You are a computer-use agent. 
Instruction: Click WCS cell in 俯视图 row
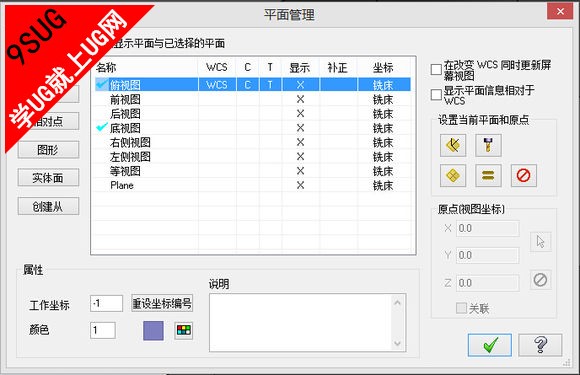(217, 85)
